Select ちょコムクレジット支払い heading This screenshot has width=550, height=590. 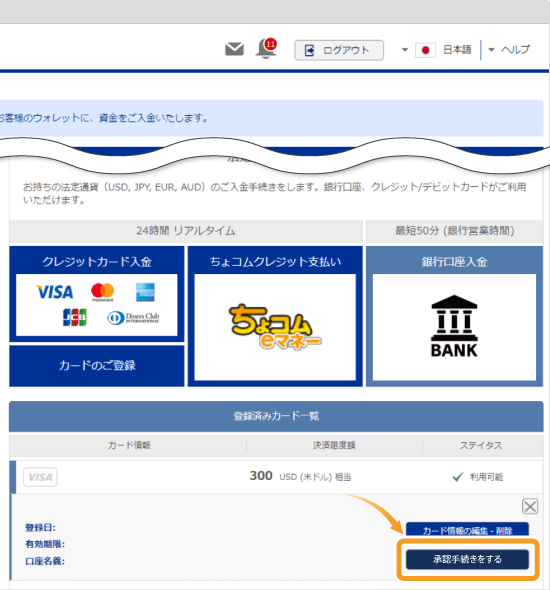point(275,262)
